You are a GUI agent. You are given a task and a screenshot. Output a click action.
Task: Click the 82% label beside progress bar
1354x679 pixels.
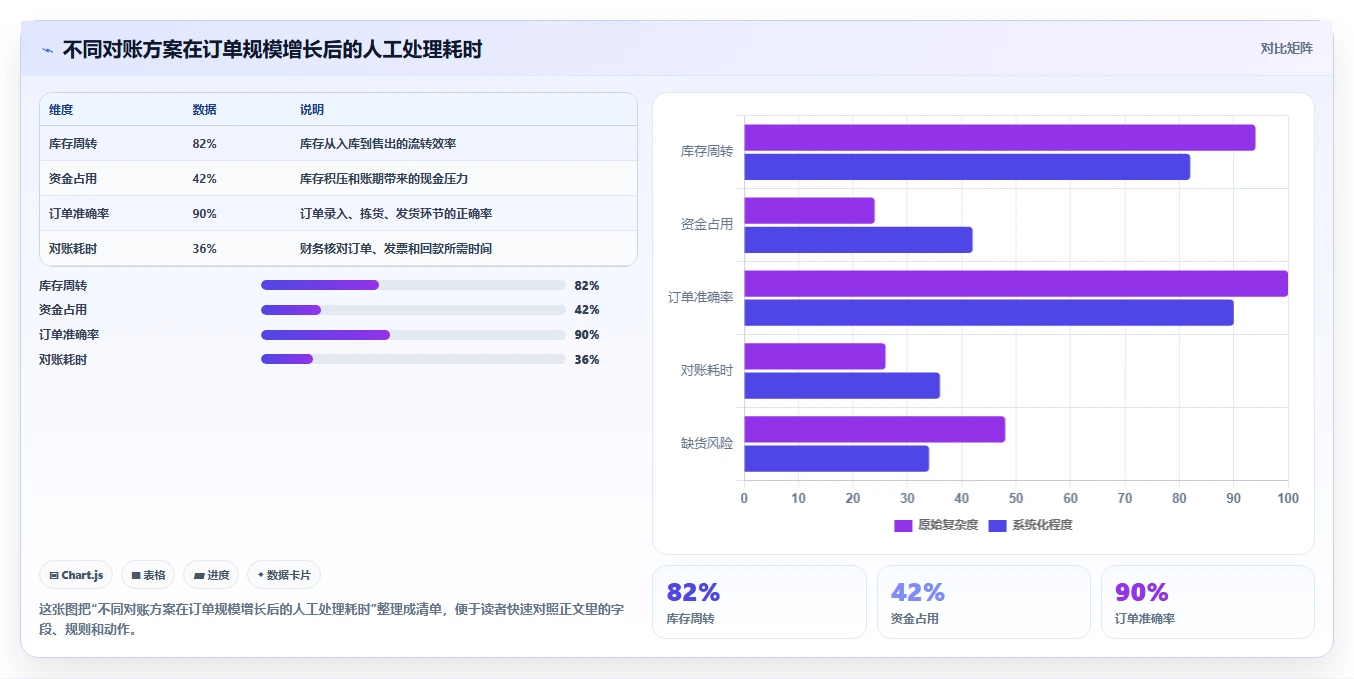pyautogui.click(x=587, y=285)
